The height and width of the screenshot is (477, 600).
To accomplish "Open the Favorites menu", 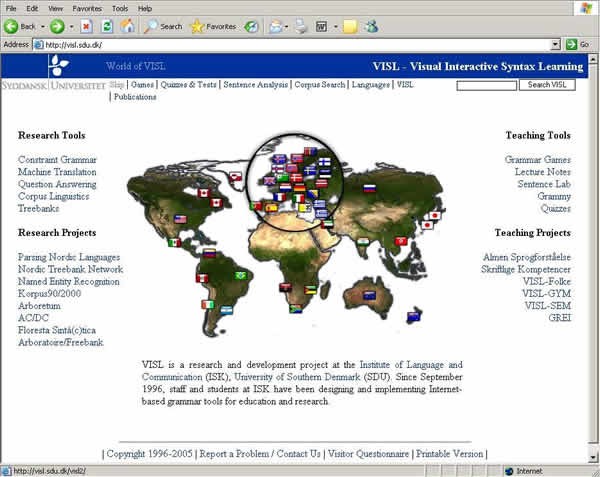I will pyautogui.click(x=87, y=8).
